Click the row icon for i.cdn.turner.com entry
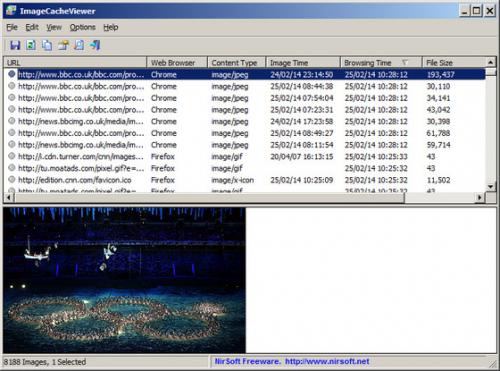 coord(12,156)
